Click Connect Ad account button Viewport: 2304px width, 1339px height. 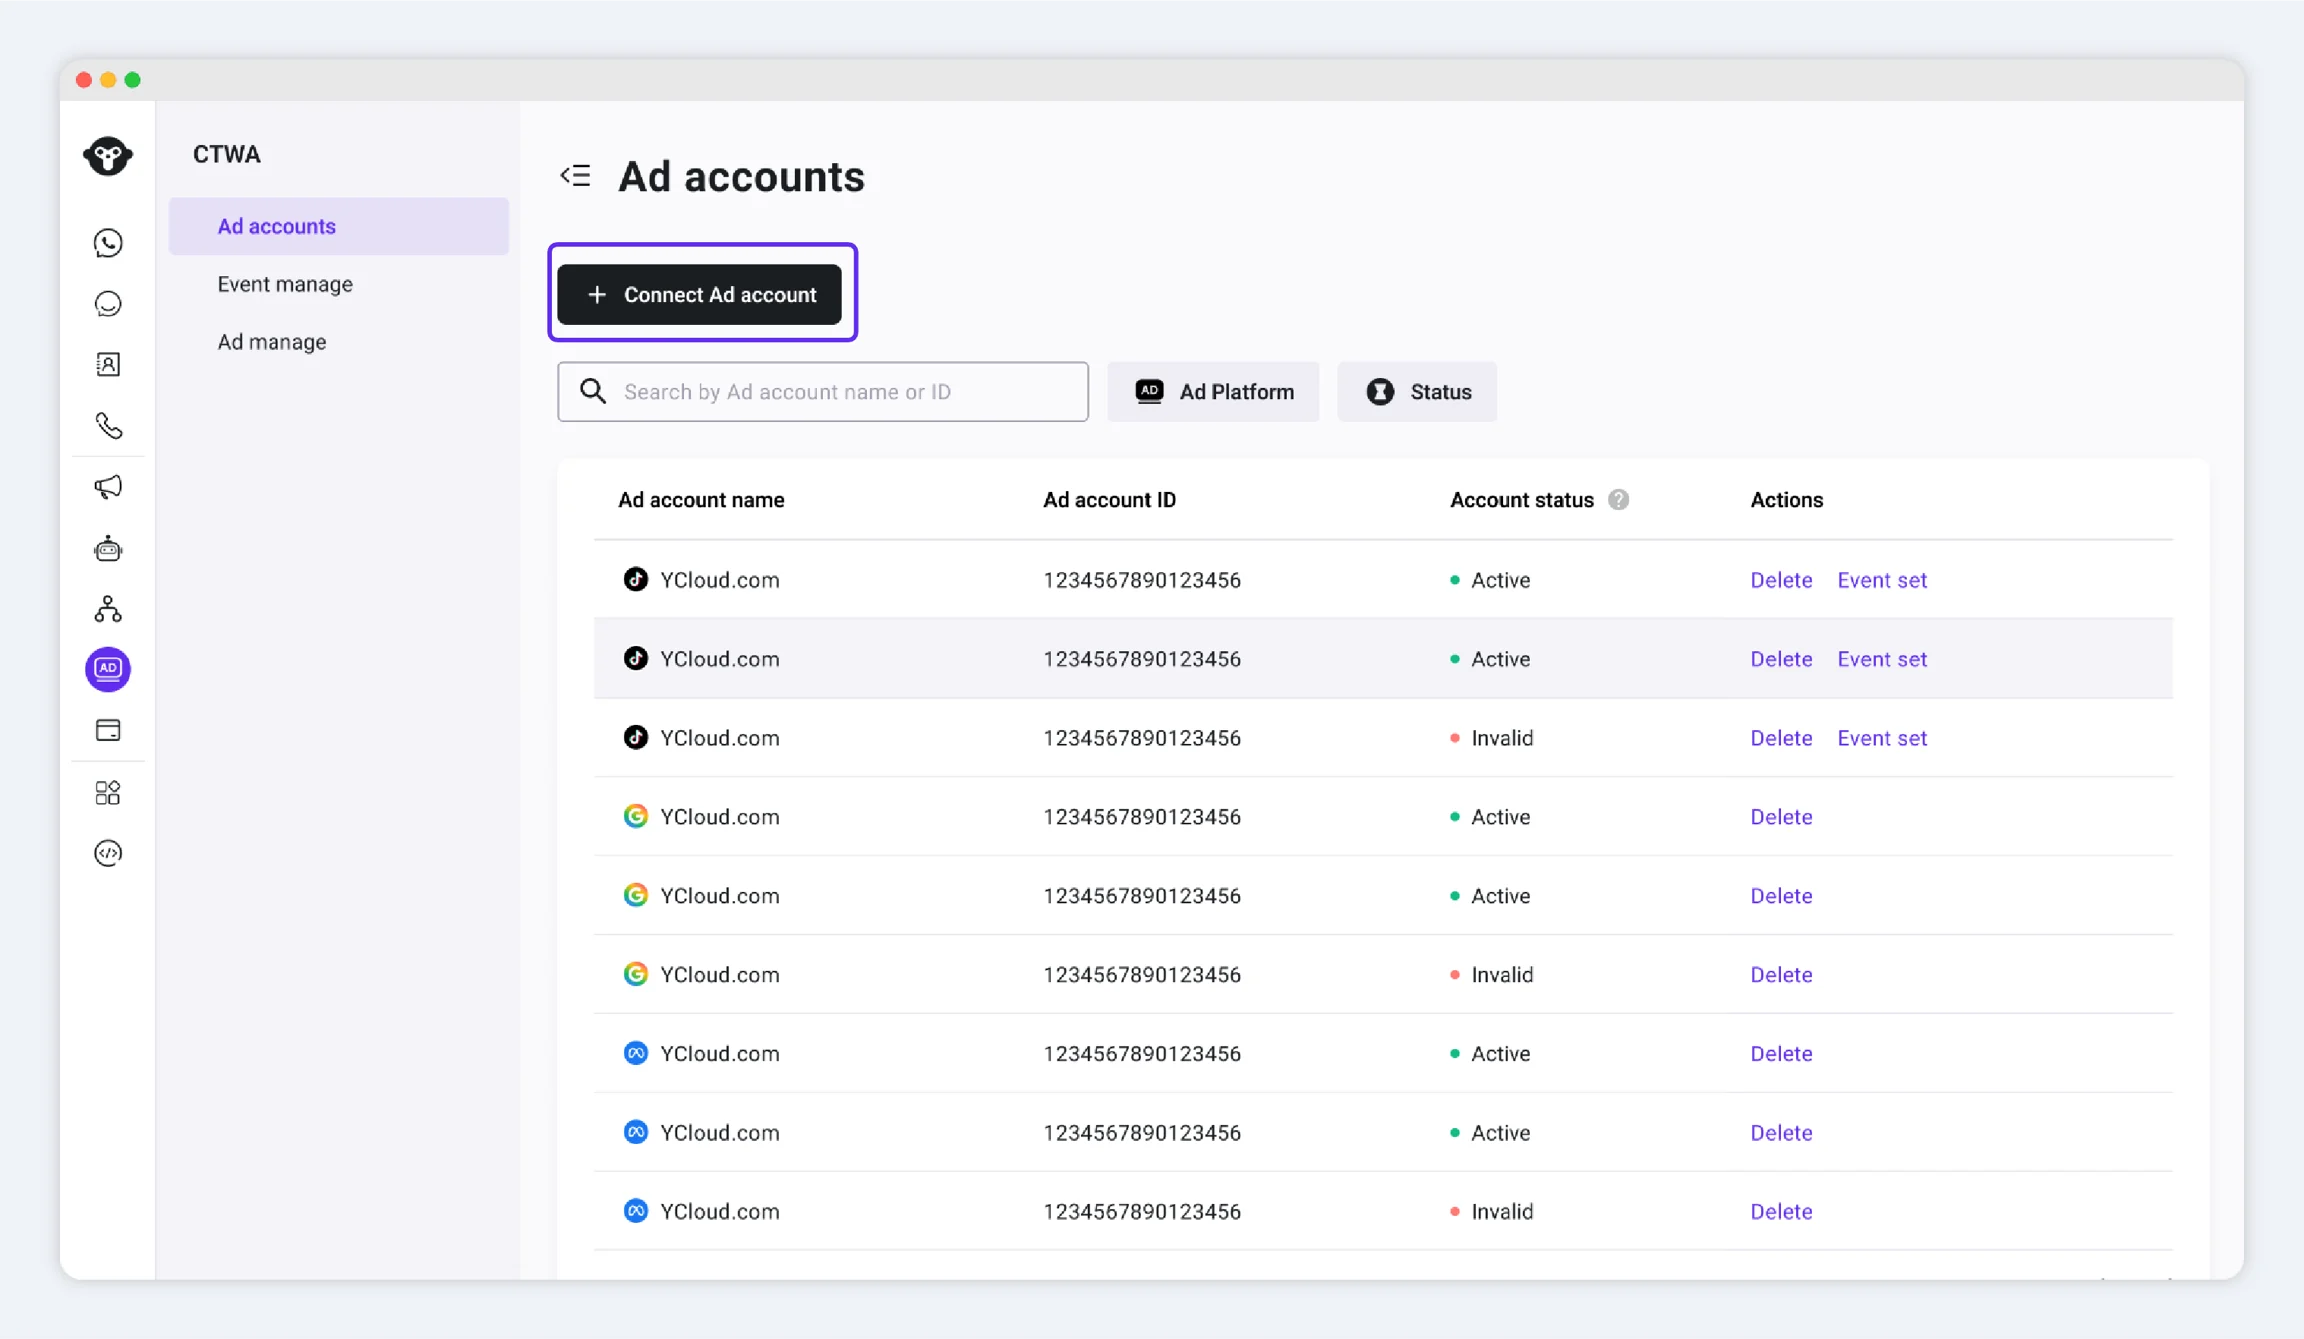699,294
